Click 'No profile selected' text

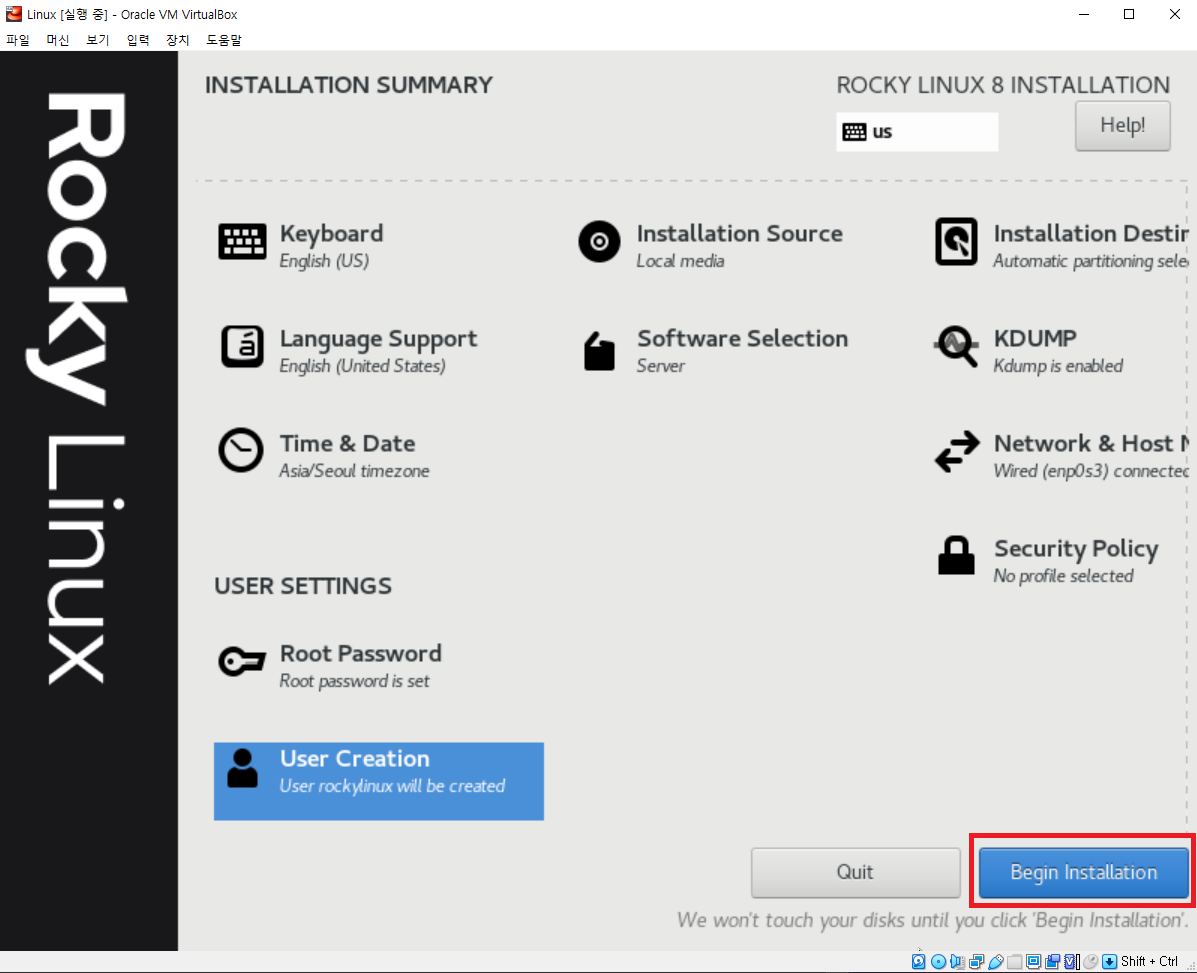(1063, 576)
